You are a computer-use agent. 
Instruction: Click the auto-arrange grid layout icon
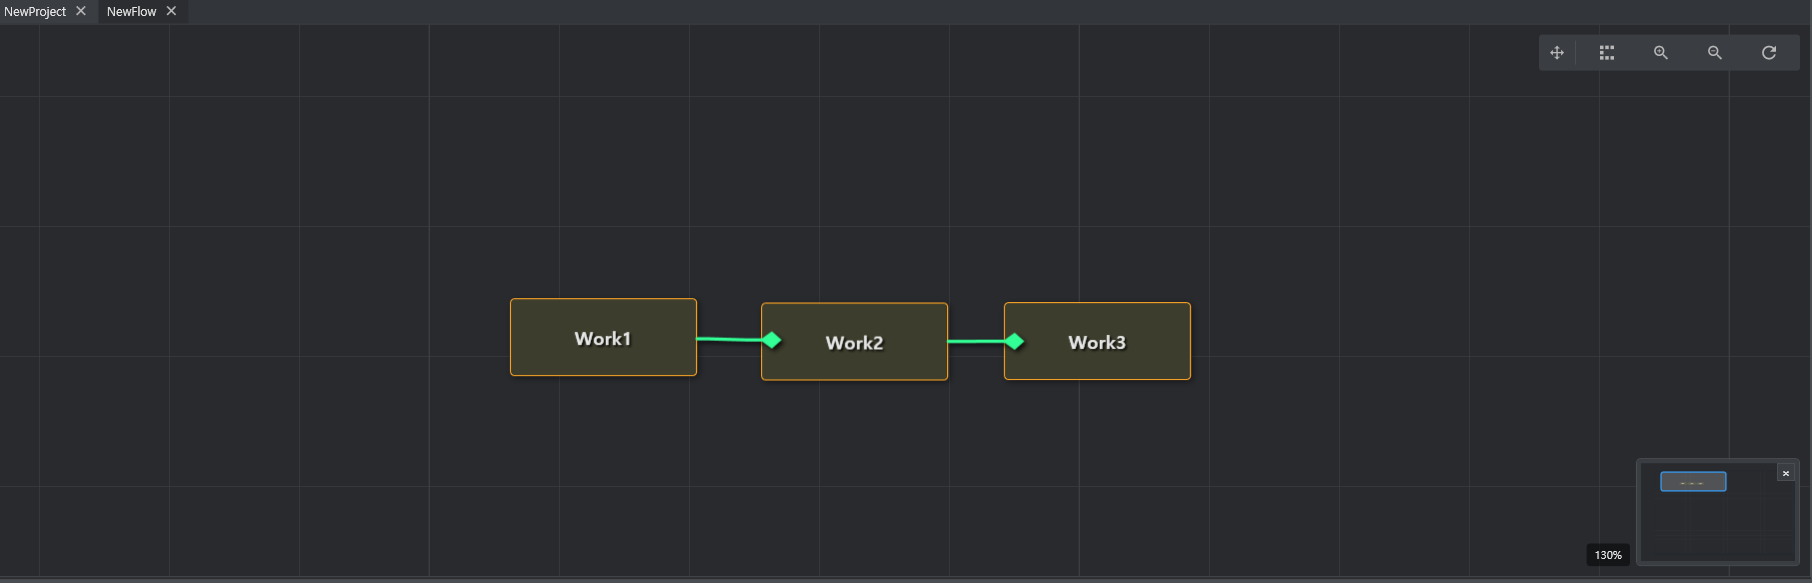pos(1607,53)
